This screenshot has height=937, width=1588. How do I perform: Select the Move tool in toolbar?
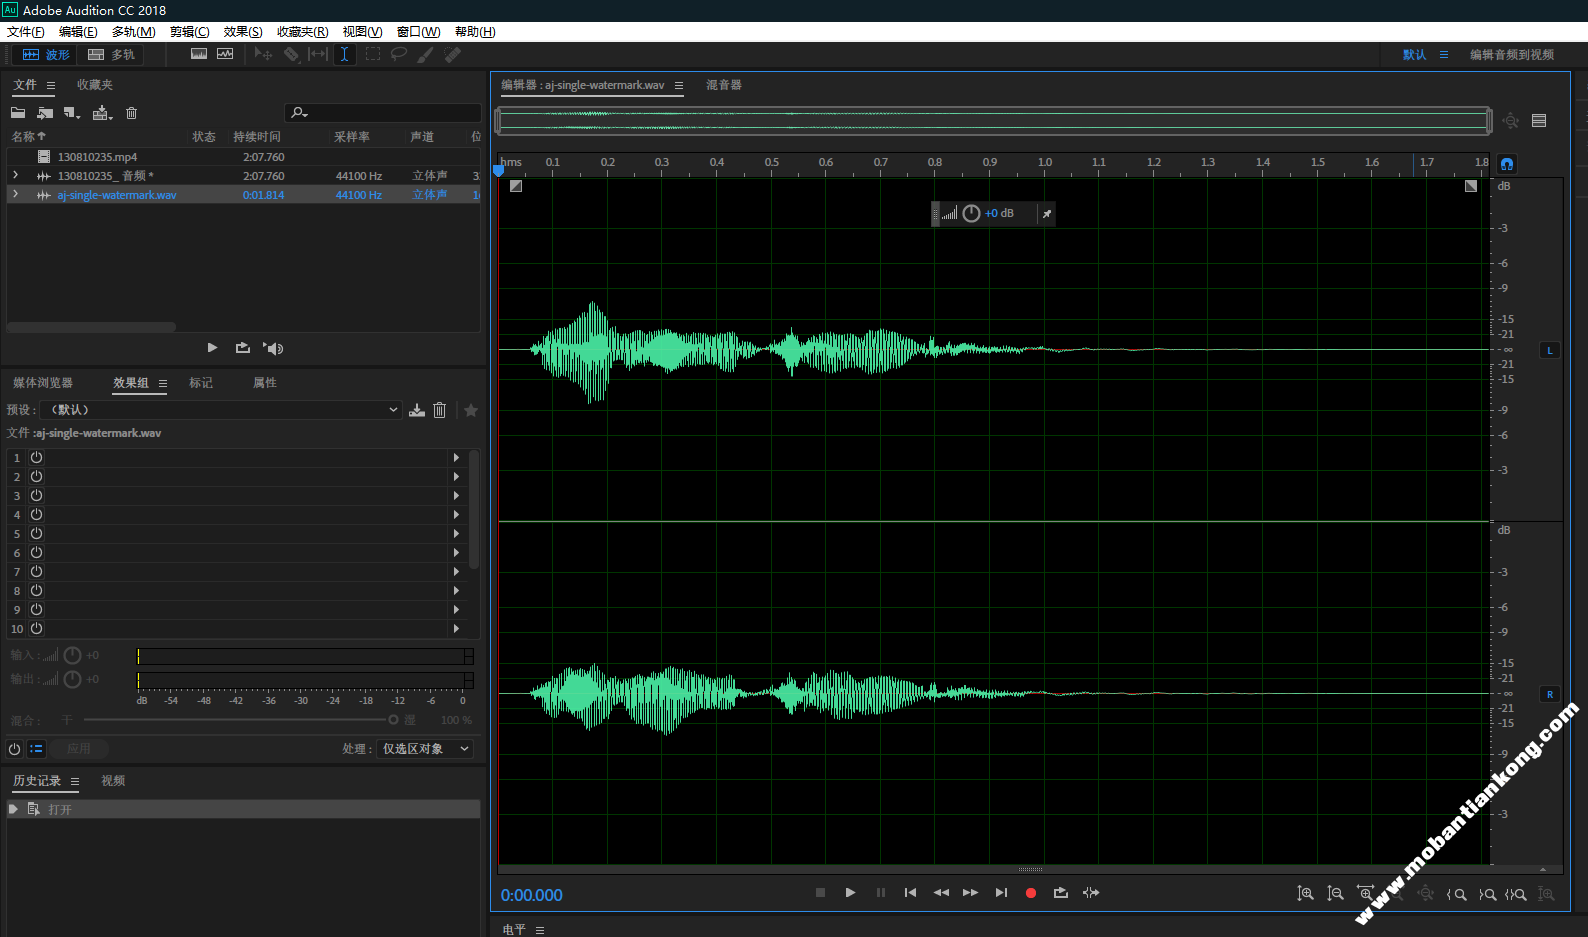point(263,54)
